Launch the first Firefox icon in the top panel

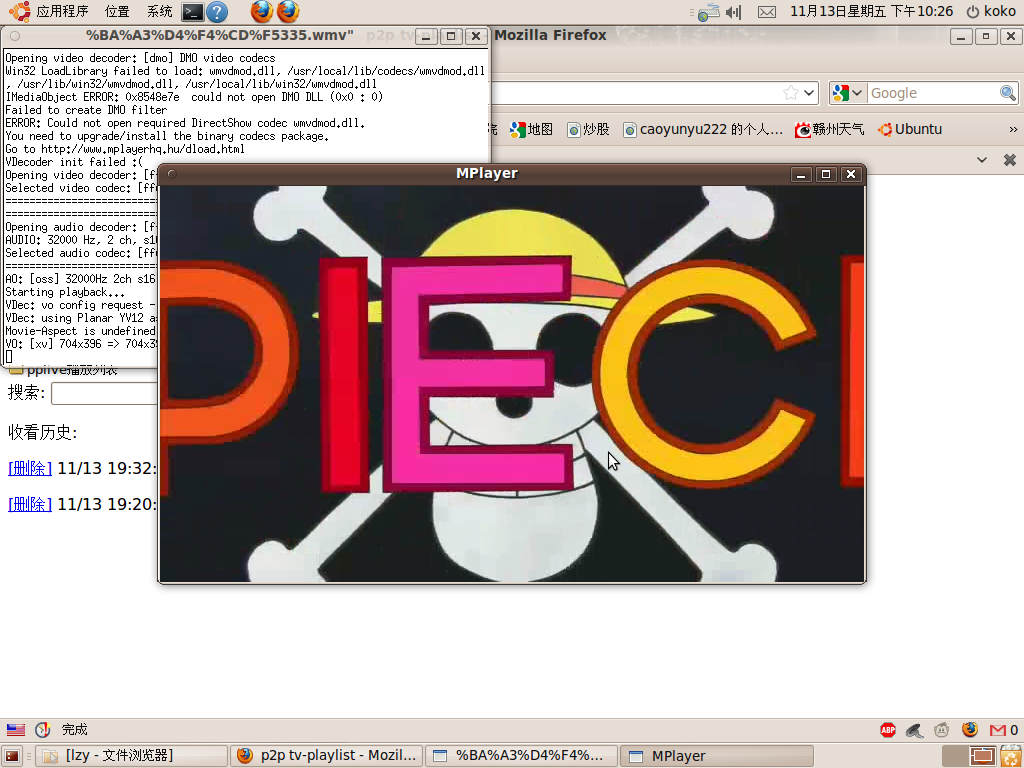[x=262, y=11]
